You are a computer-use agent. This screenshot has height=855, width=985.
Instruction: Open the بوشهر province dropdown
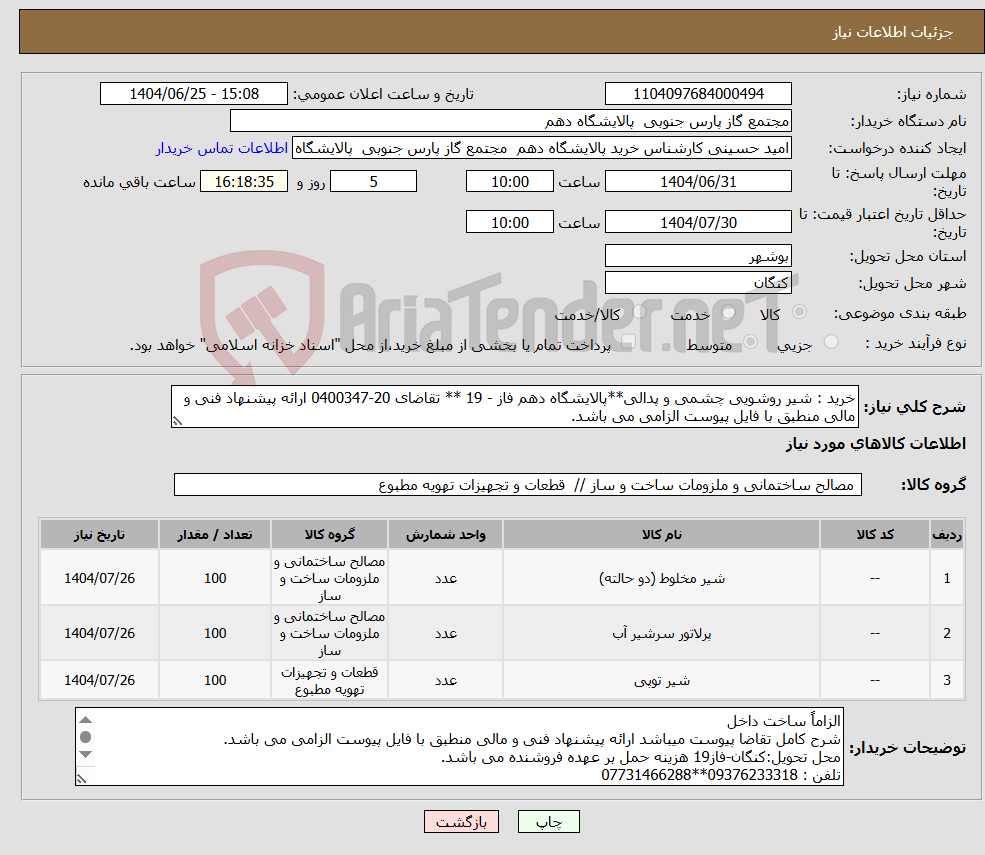pos(698,255)
